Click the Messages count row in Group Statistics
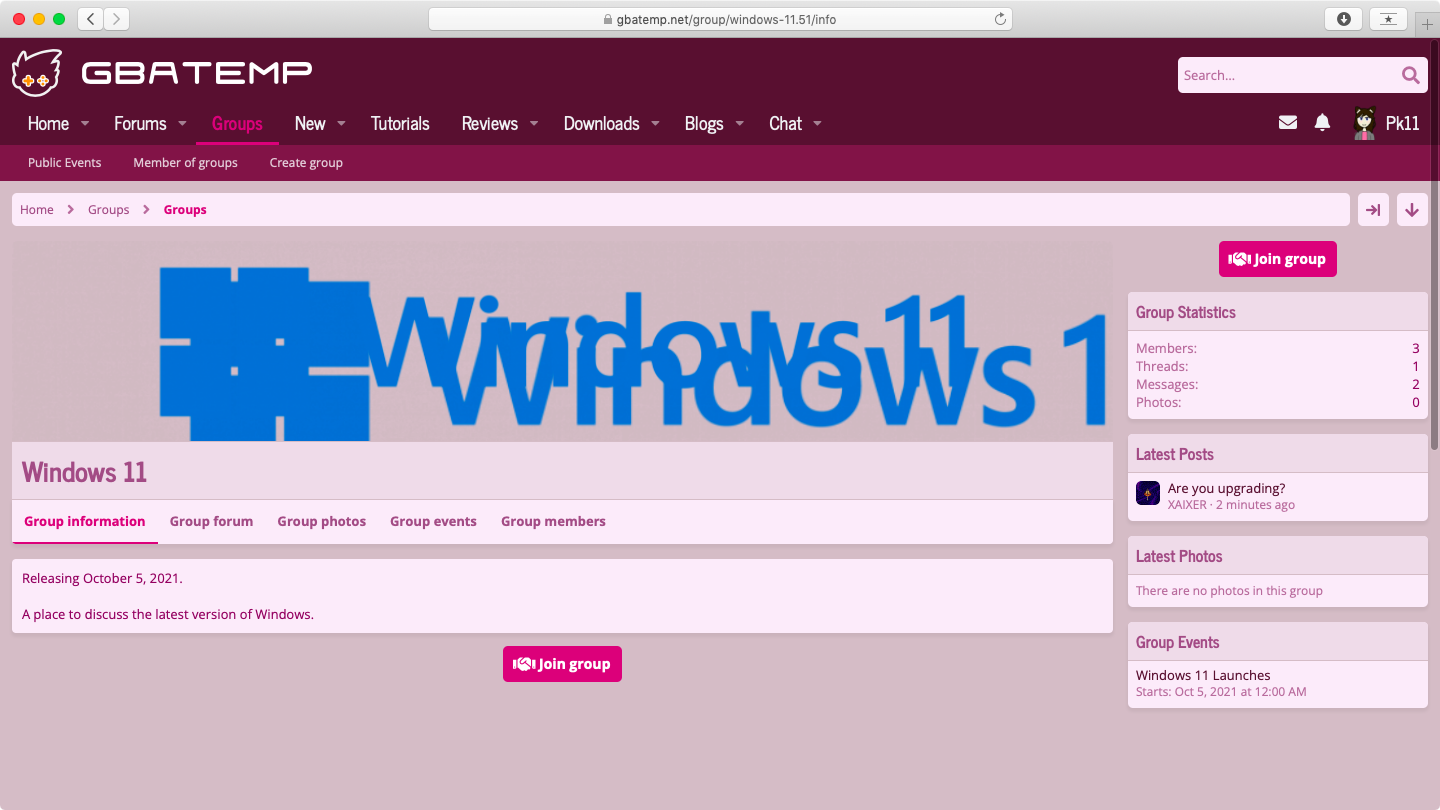The width and height of the screenshot is (1440, 810). click(1278, 384)
